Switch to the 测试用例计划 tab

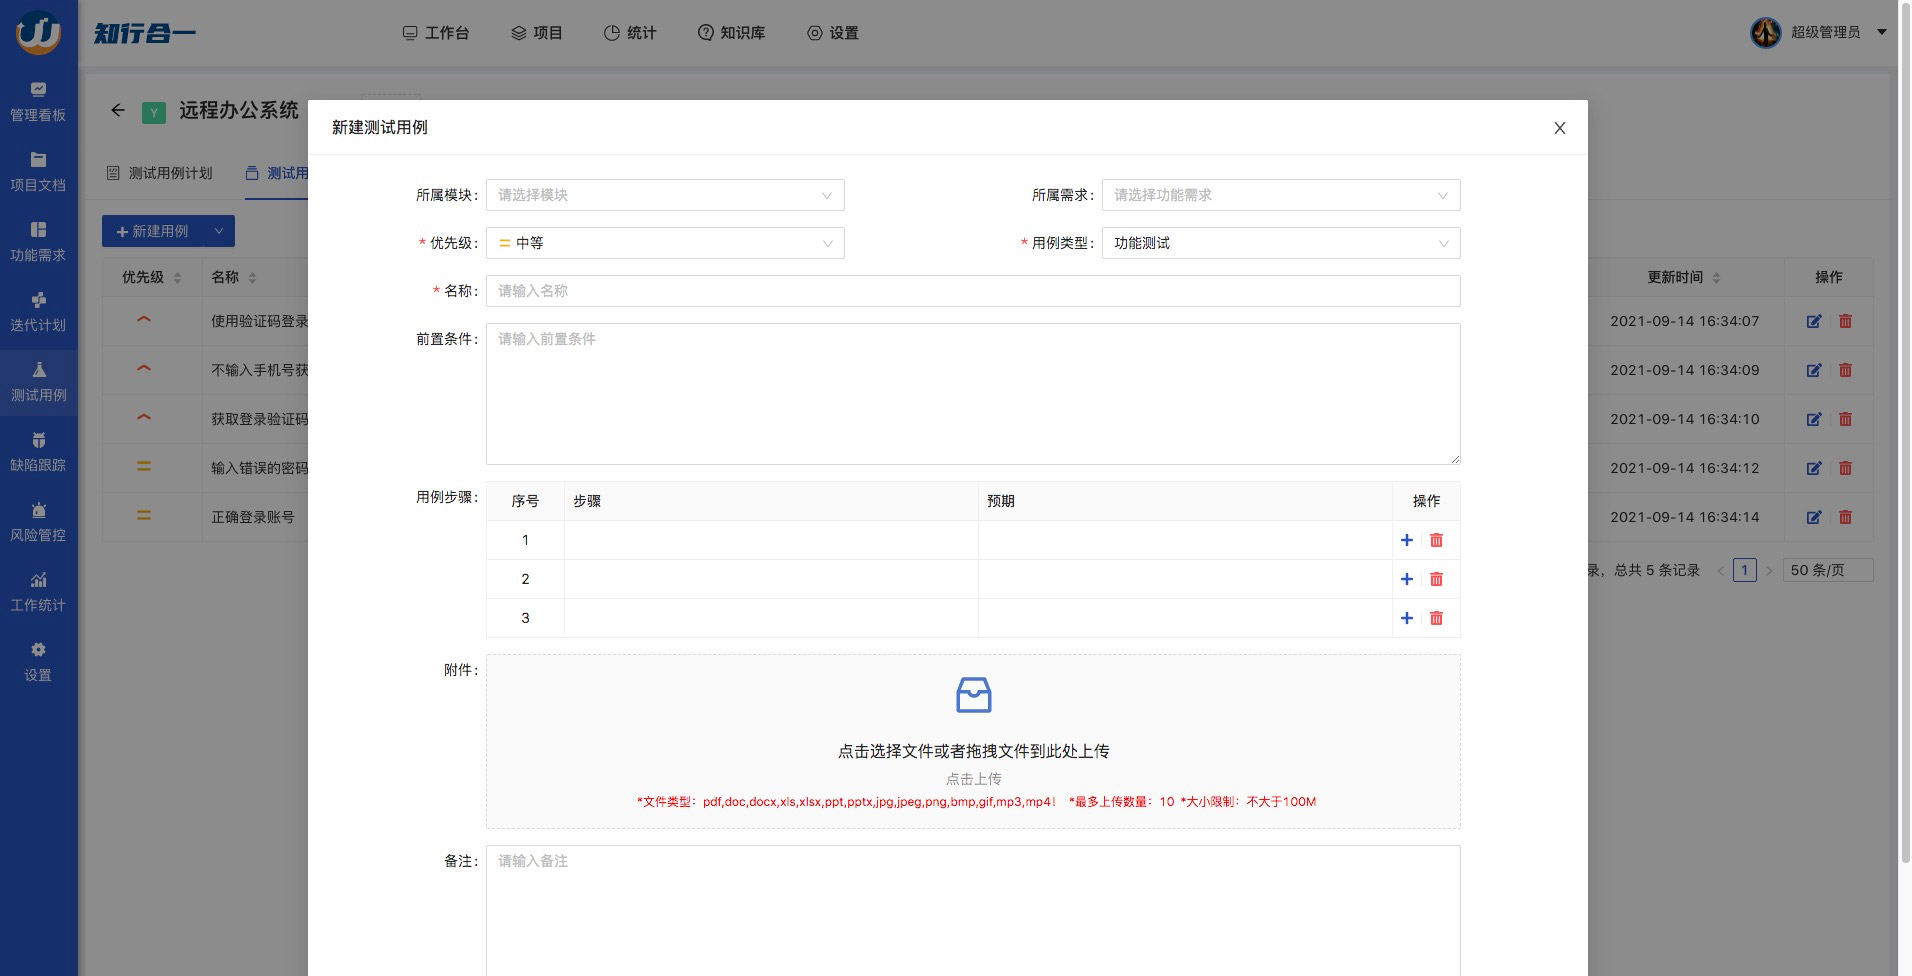click(160, 173)
